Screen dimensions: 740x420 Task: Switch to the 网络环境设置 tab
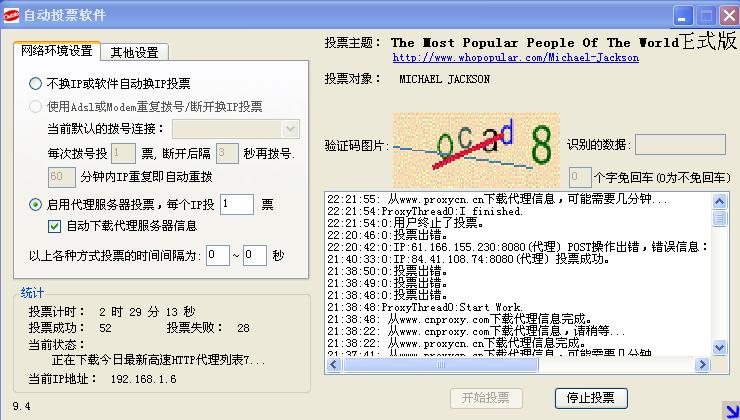(57, 51)
